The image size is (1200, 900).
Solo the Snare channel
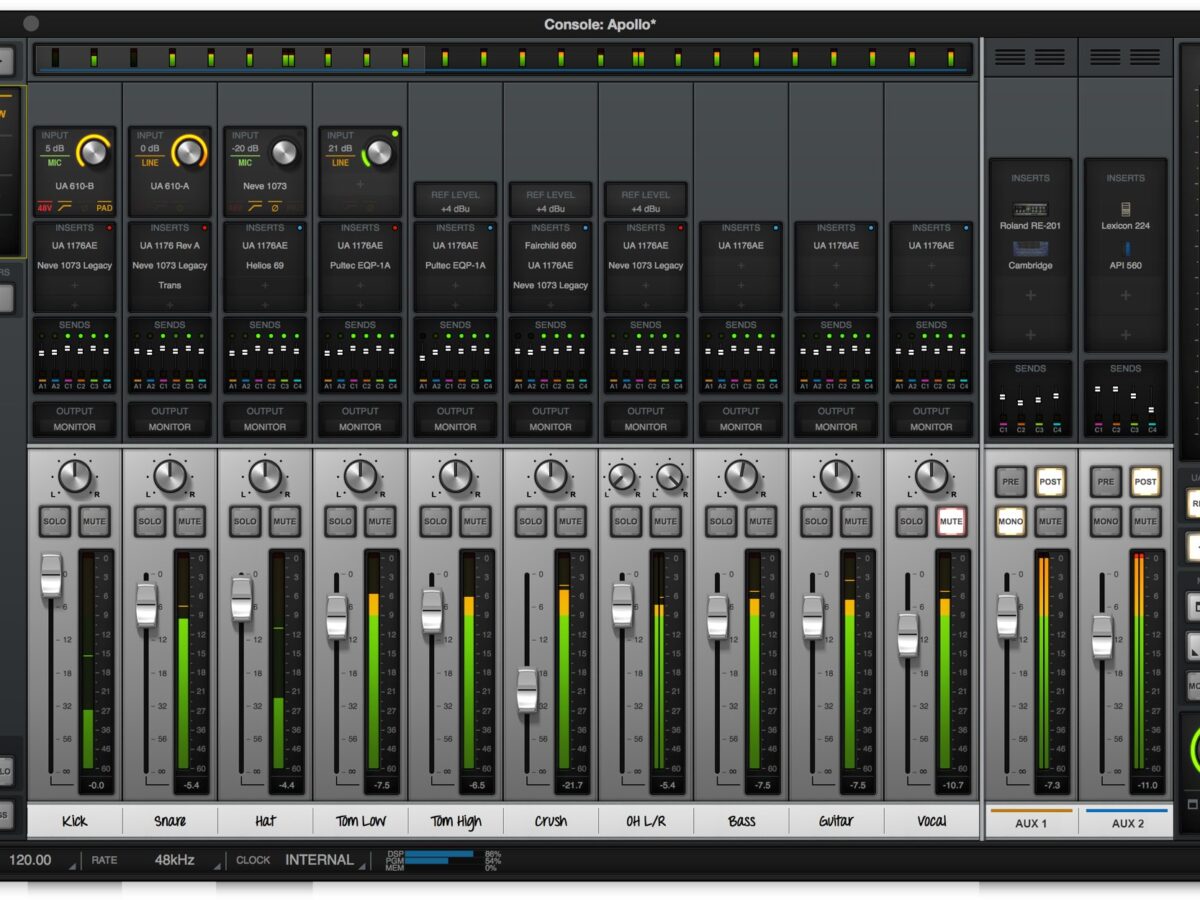coord(150,521)
